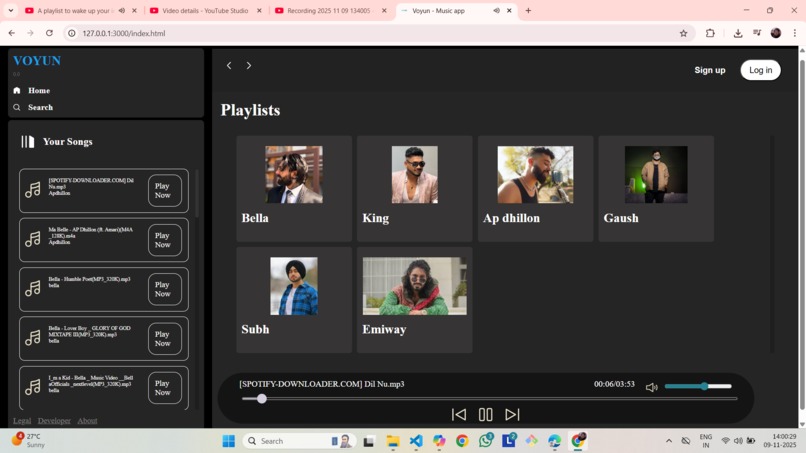Open WhatsApp from the taskbar
This screenshot has height=453, width=806.
(486, 441)
